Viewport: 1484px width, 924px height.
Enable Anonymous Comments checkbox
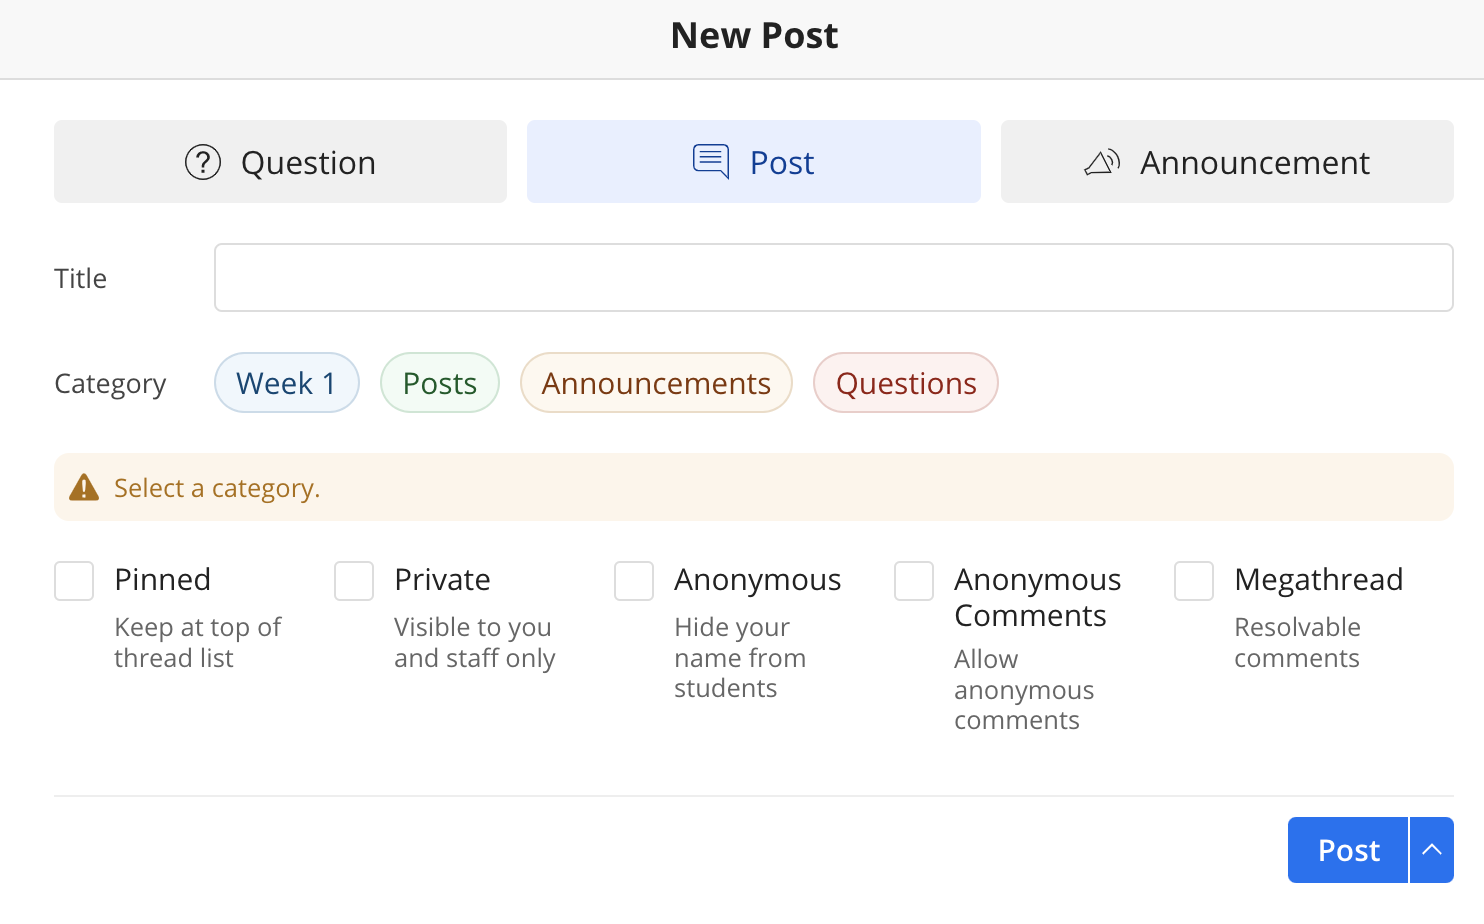[914, 581]
